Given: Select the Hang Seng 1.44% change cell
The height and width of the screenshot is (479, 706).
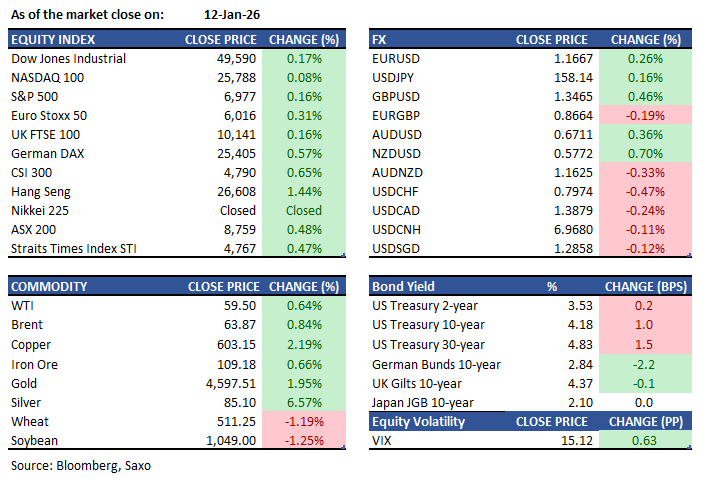Looking at the screenshot, I should click(x=304, y=192).
